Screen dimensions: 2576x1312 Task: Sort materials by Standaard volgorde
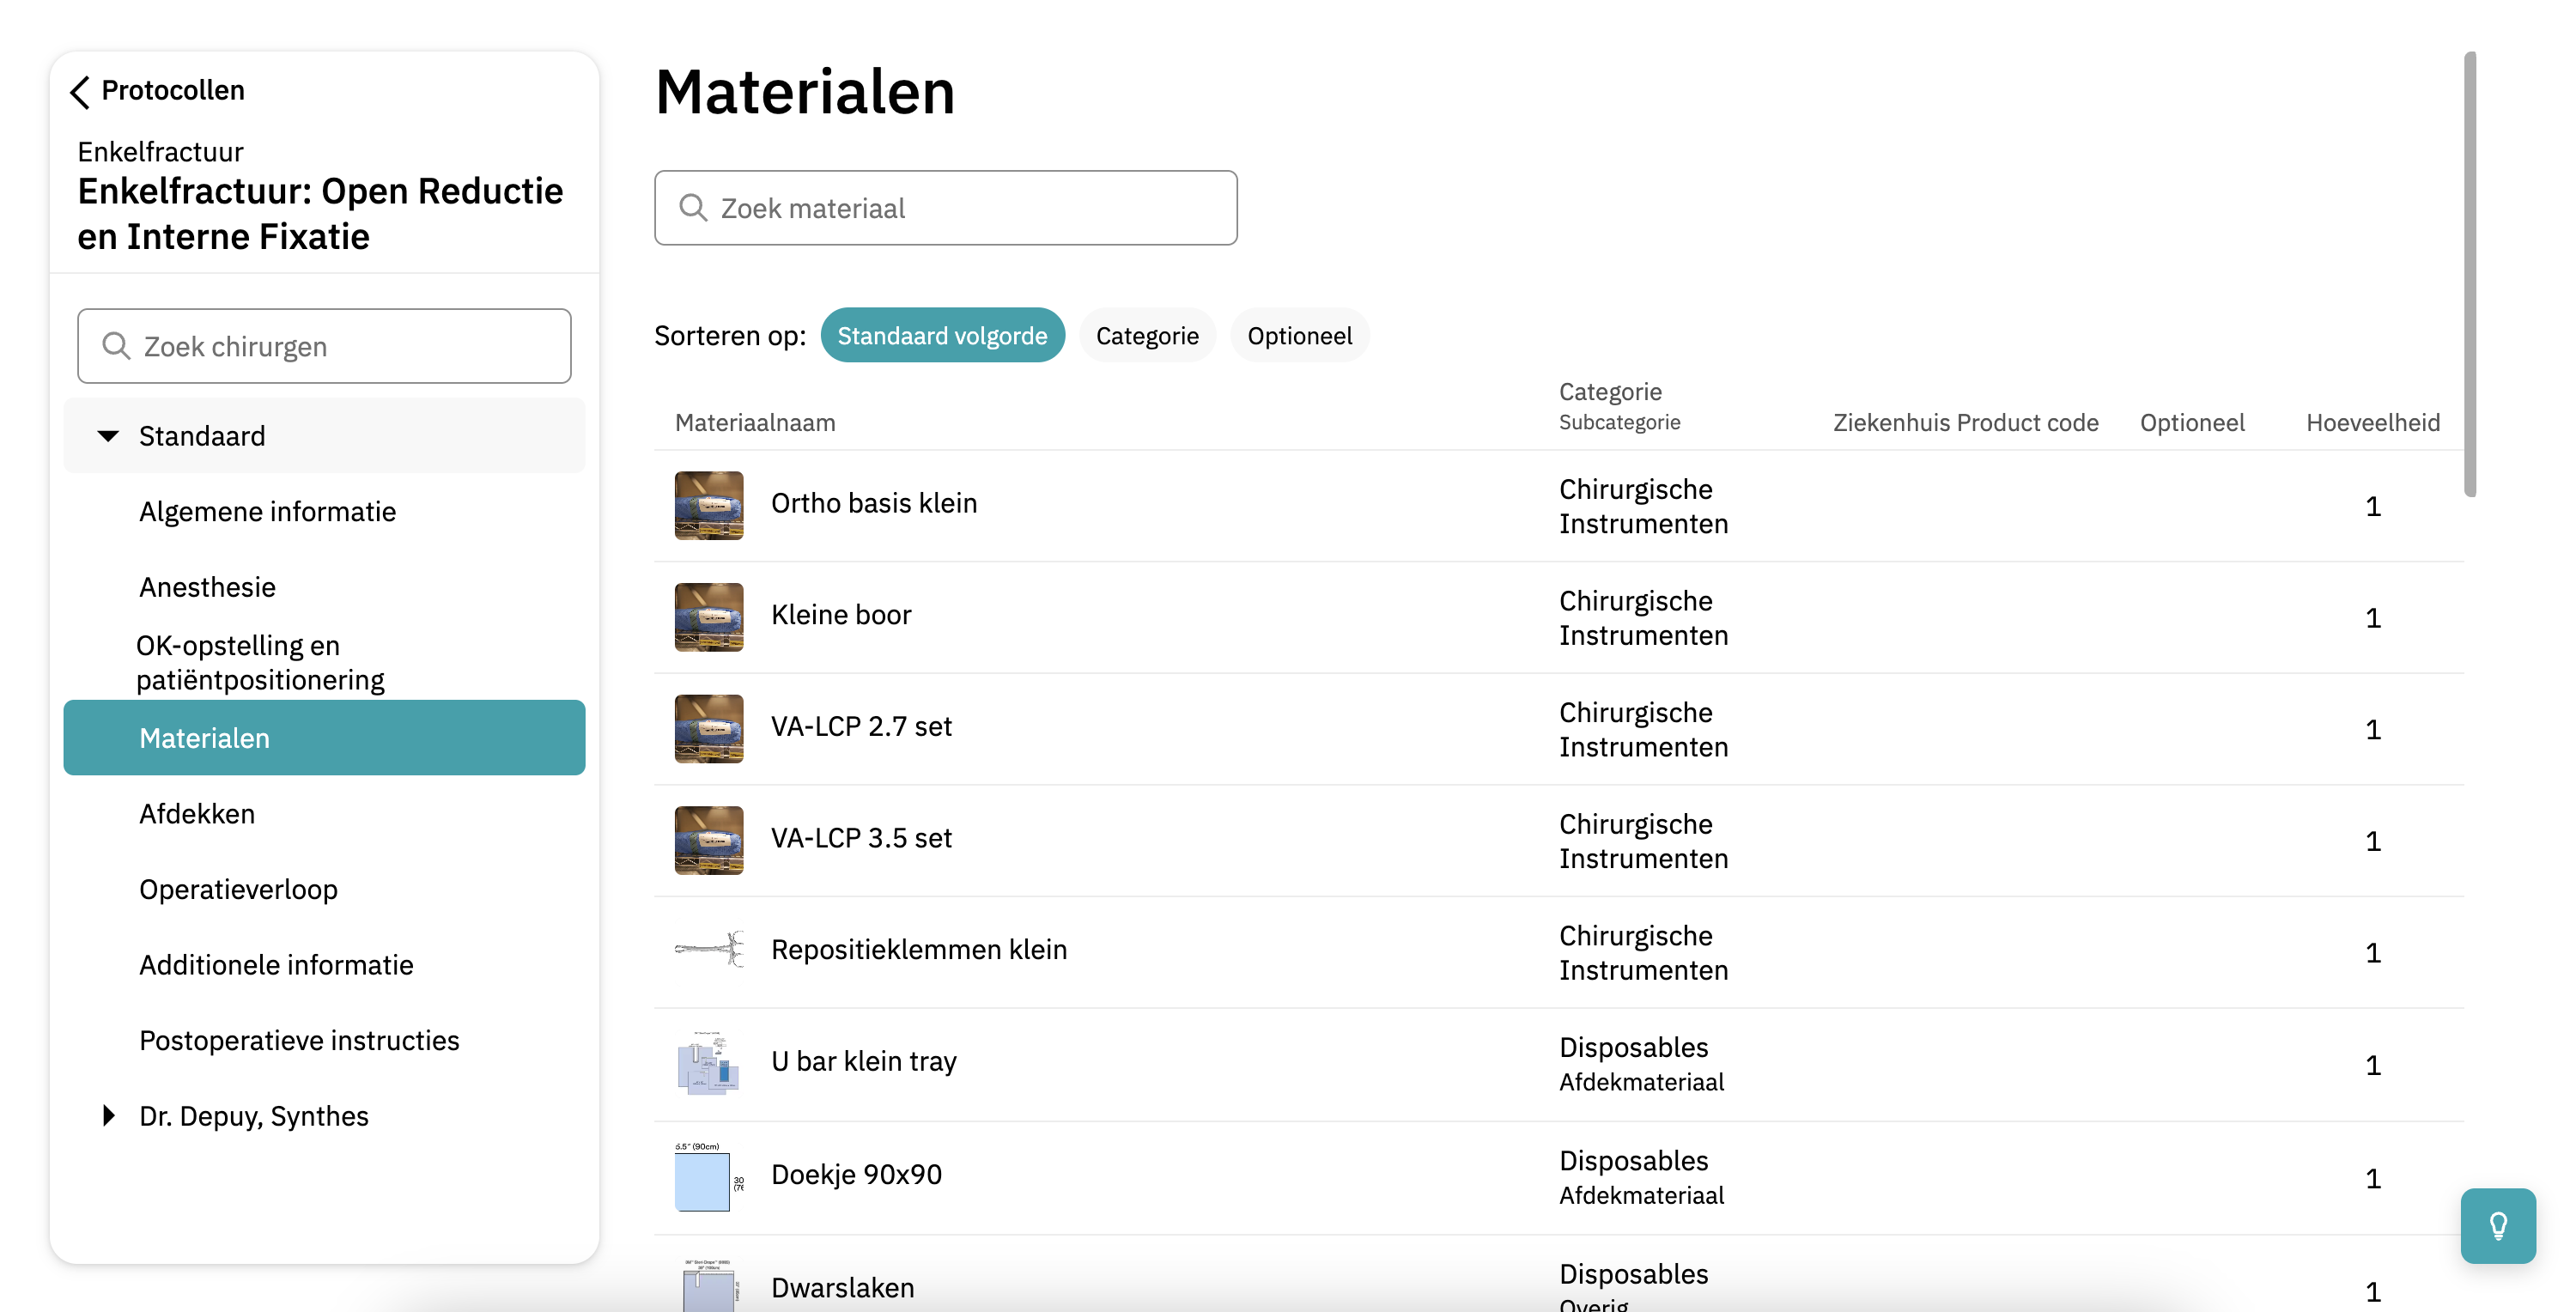click(941, 335)
